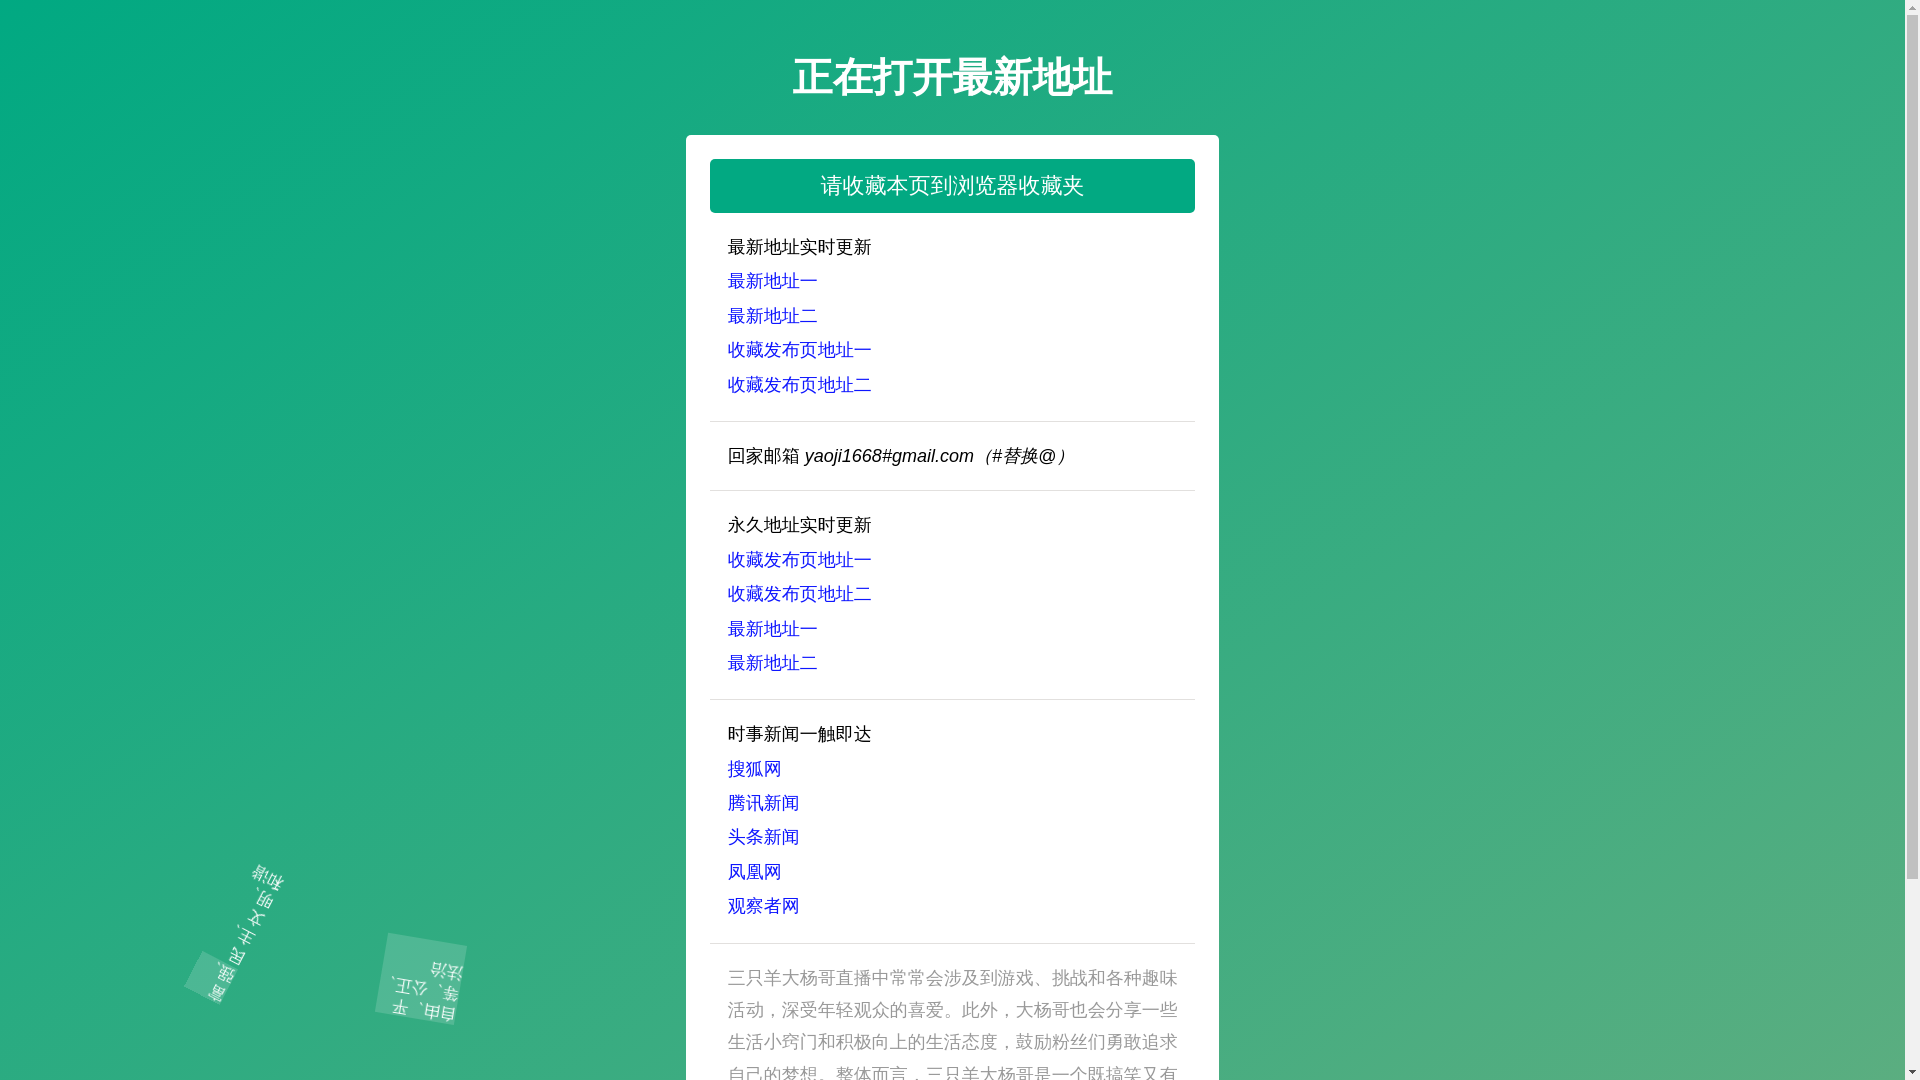Click the page vertical scrollbar
This screenshot has height=1080, width=1920.
tap(1912, 540)
